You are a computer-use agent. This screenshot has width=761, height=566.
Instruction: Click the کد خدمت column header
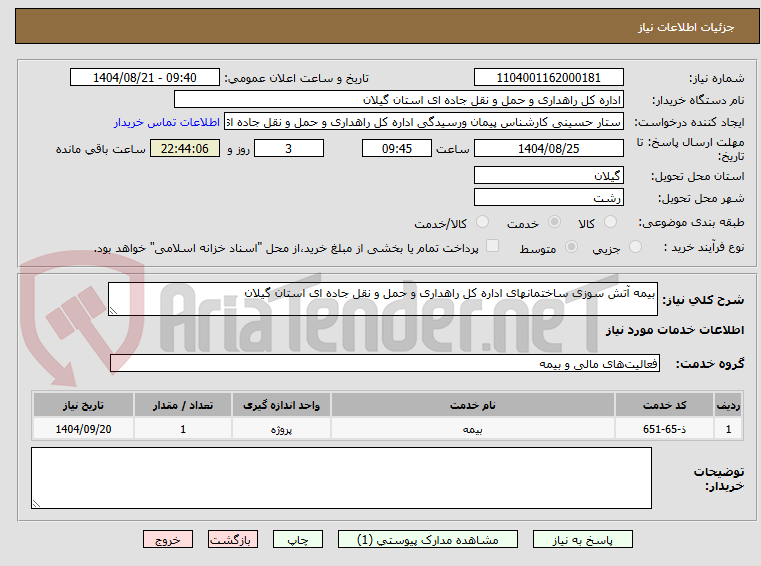click(x=664, y=405)
